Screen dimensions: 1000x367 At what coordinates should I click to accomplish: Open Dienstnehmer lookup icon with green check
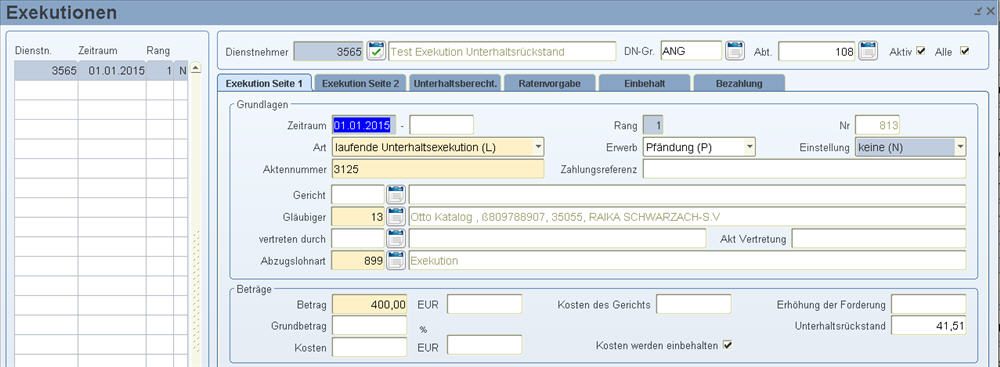(376, 51)
